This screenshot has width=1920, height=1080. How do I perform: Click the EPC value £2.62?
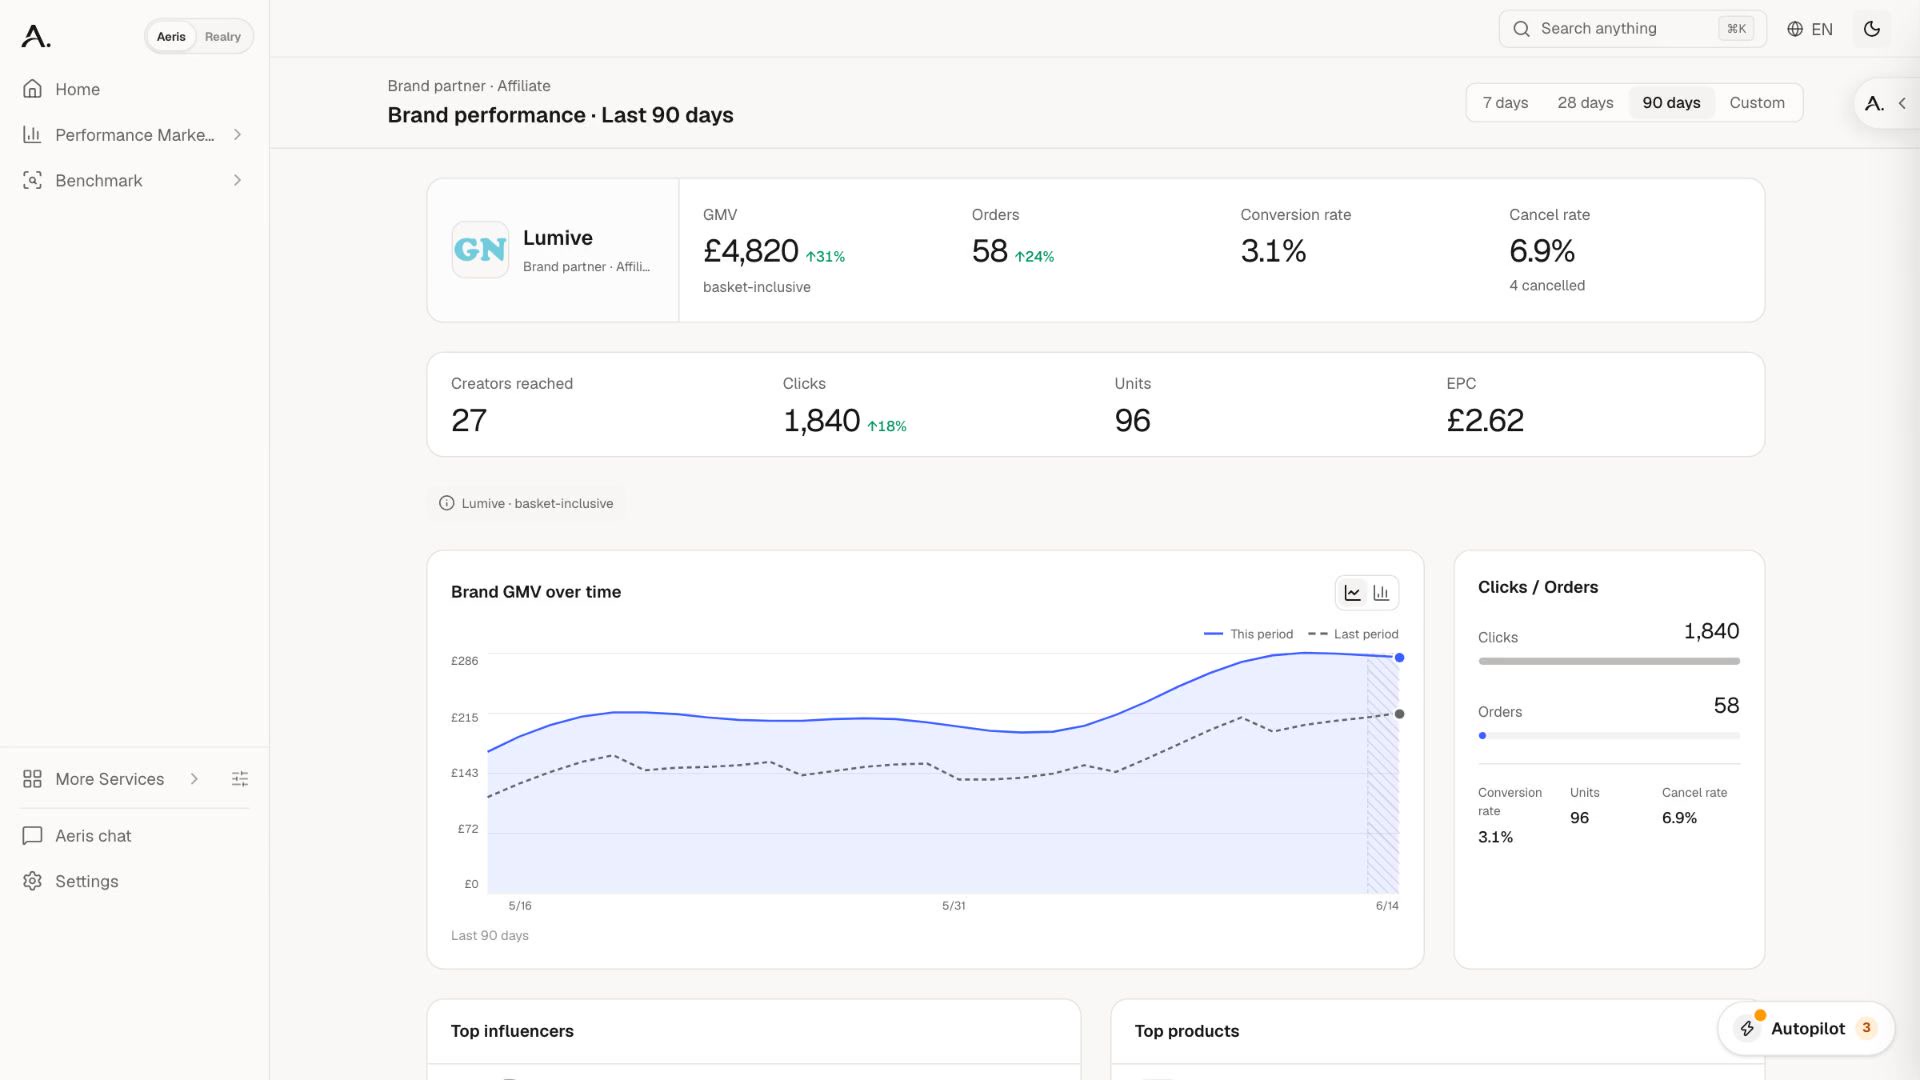pos(1485,421)
